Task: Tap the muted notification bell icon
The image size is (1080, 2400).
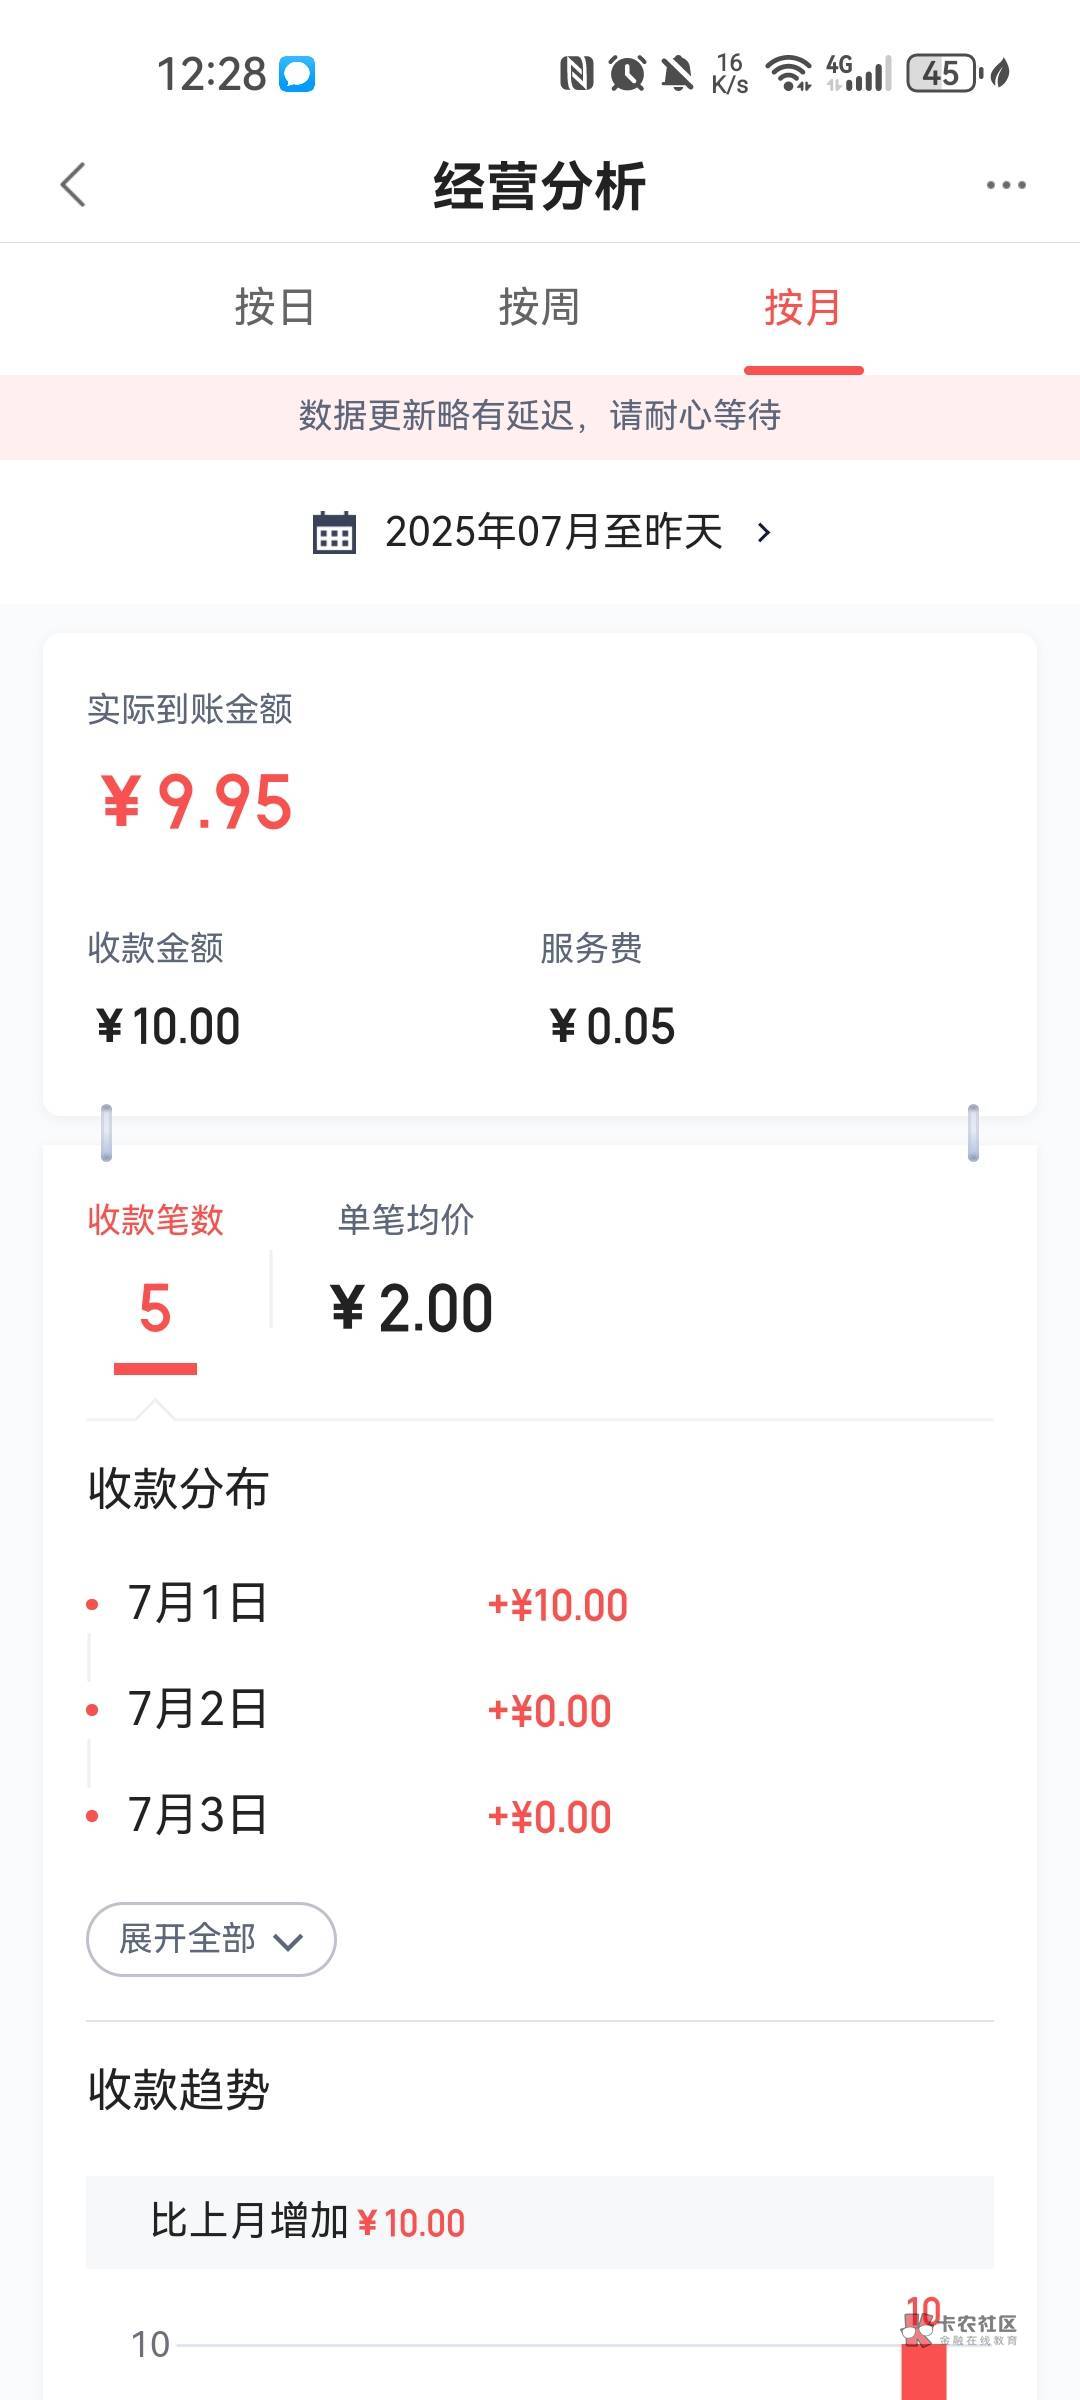Action: 677,73
